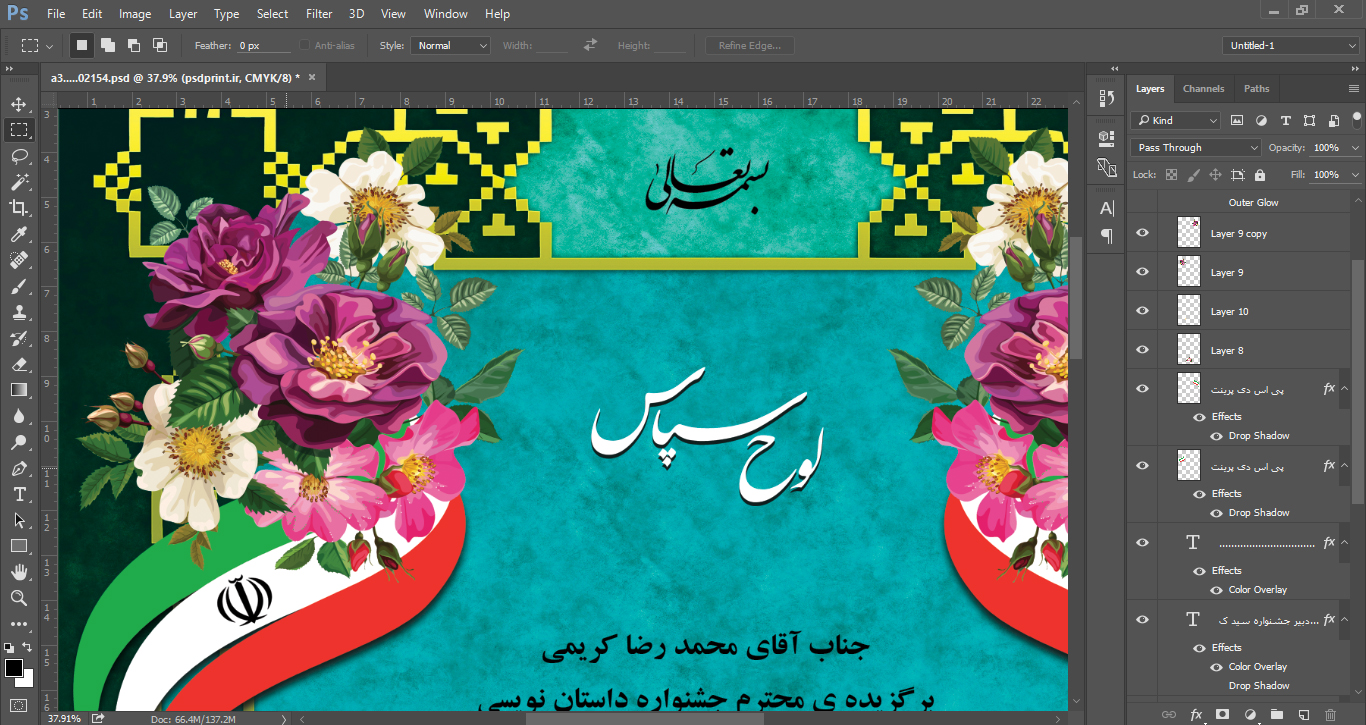Select the Move tool
Image resolution: width=1366 pixels, height=725 pixels.
coord(18,104)
